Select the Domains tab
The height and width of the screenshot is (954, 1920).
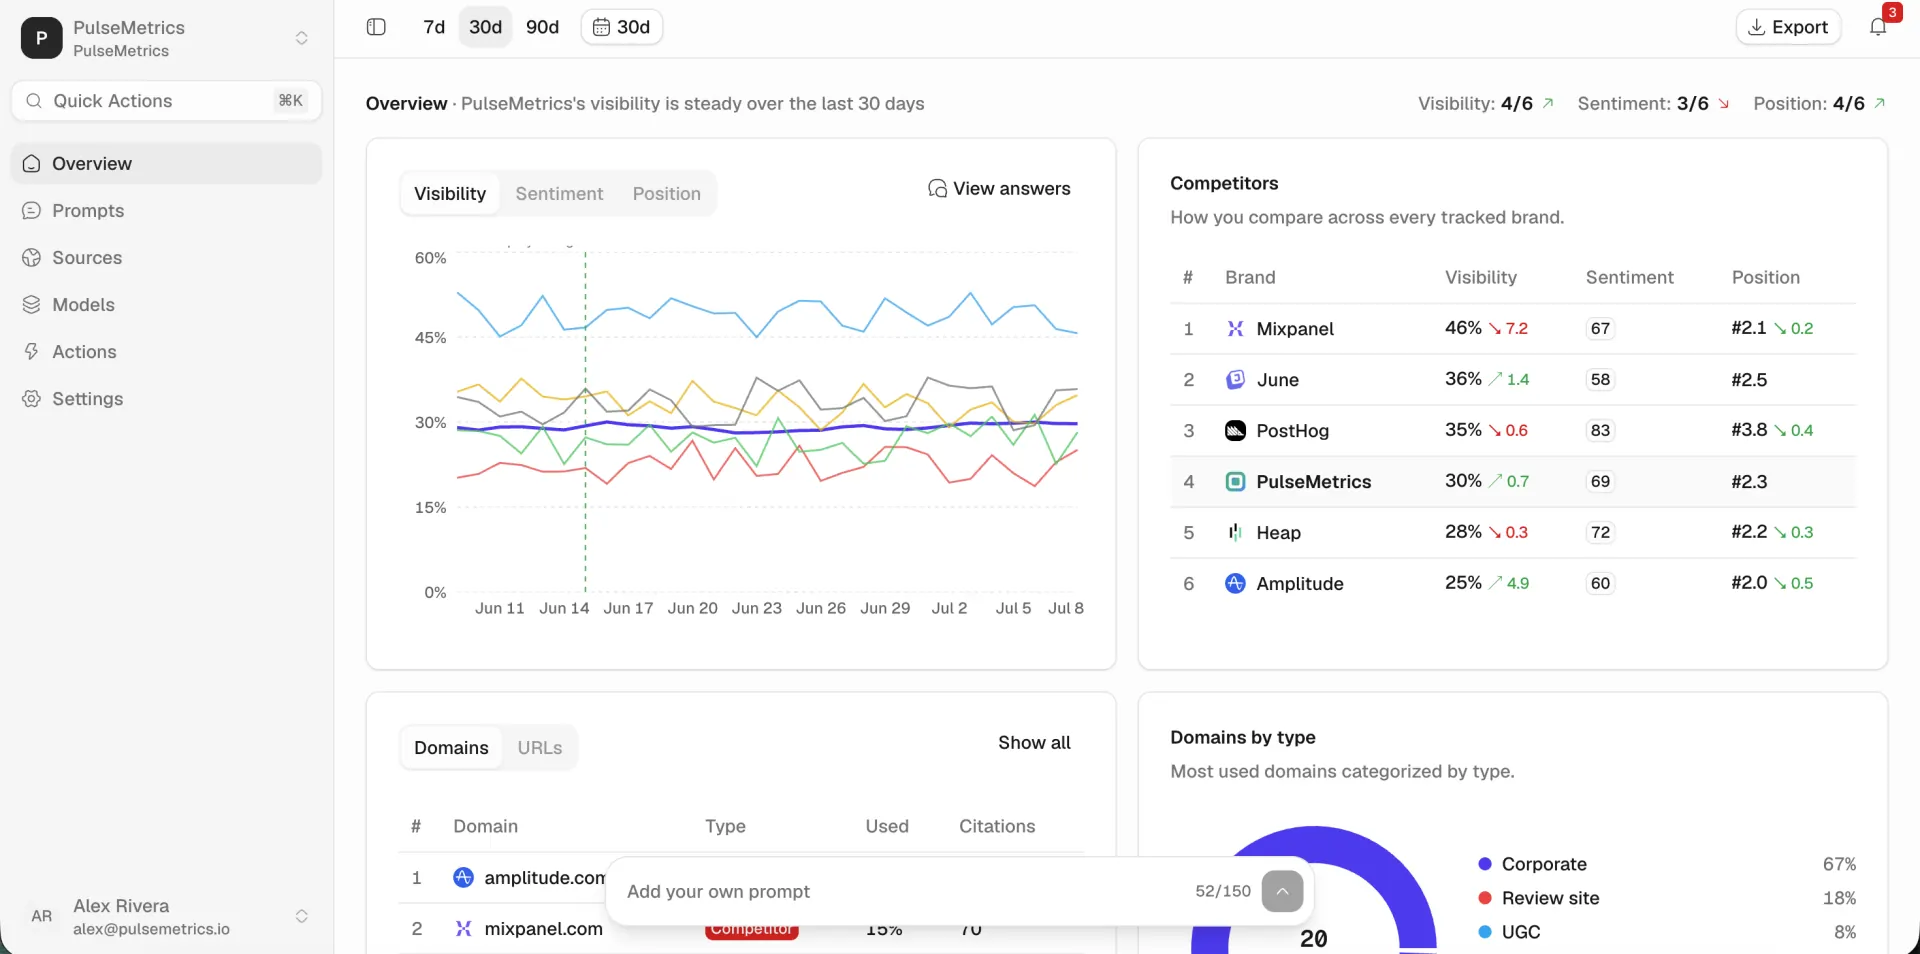(x=451, y=748)
